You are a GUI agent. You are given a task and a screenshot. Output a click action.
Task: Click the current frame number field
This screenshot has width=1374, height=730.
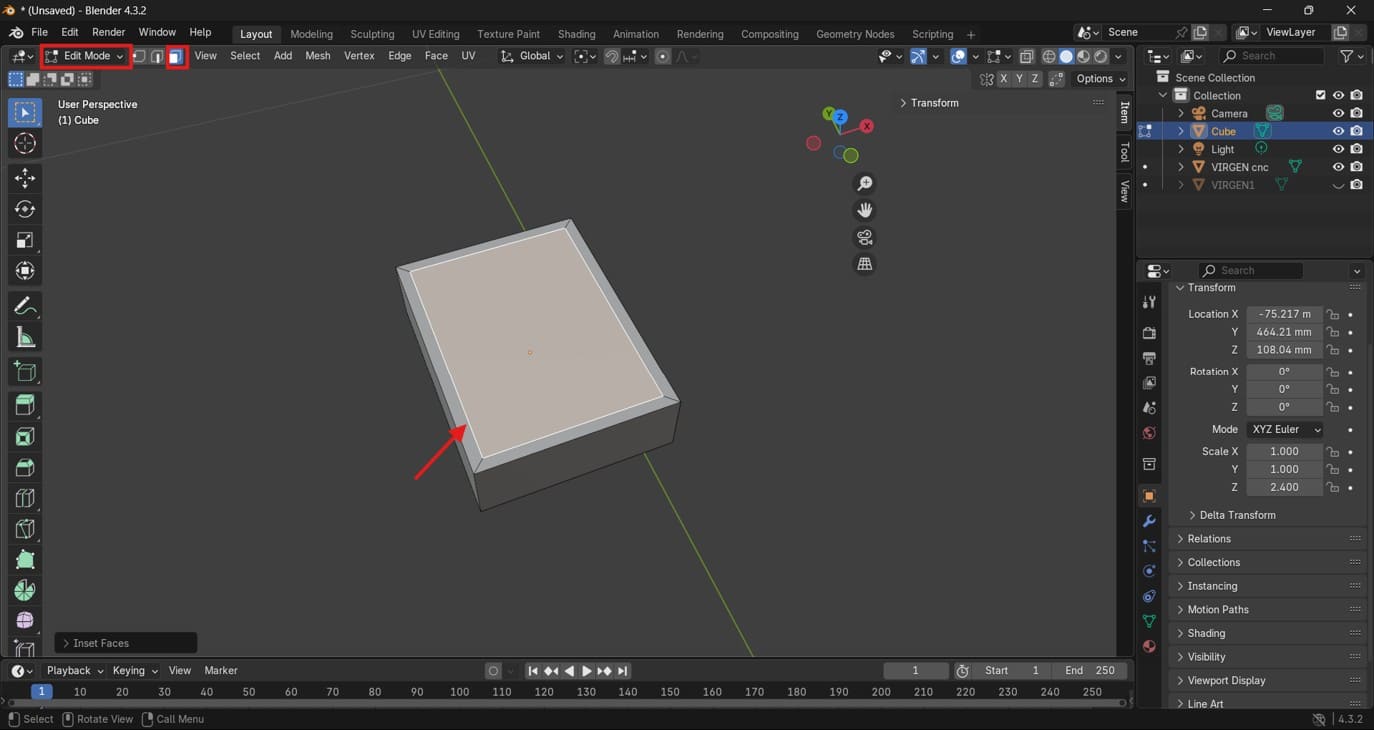coord(916,671)
